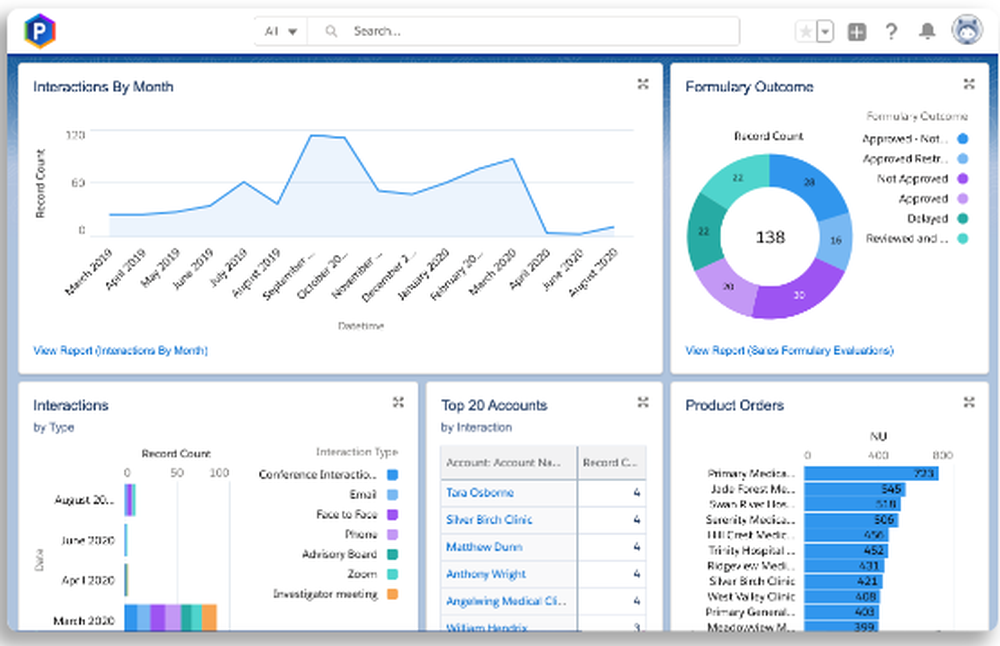Viewport: 1000px width, 646px height.
Task: Click the Investigator meeting legend swatch
Action: [393, 594]
